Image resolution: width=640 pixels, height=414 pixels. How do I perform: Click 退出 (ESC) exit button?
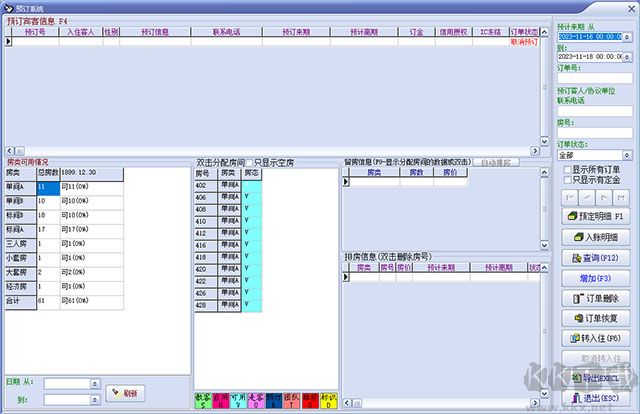[x=597, y=398]
